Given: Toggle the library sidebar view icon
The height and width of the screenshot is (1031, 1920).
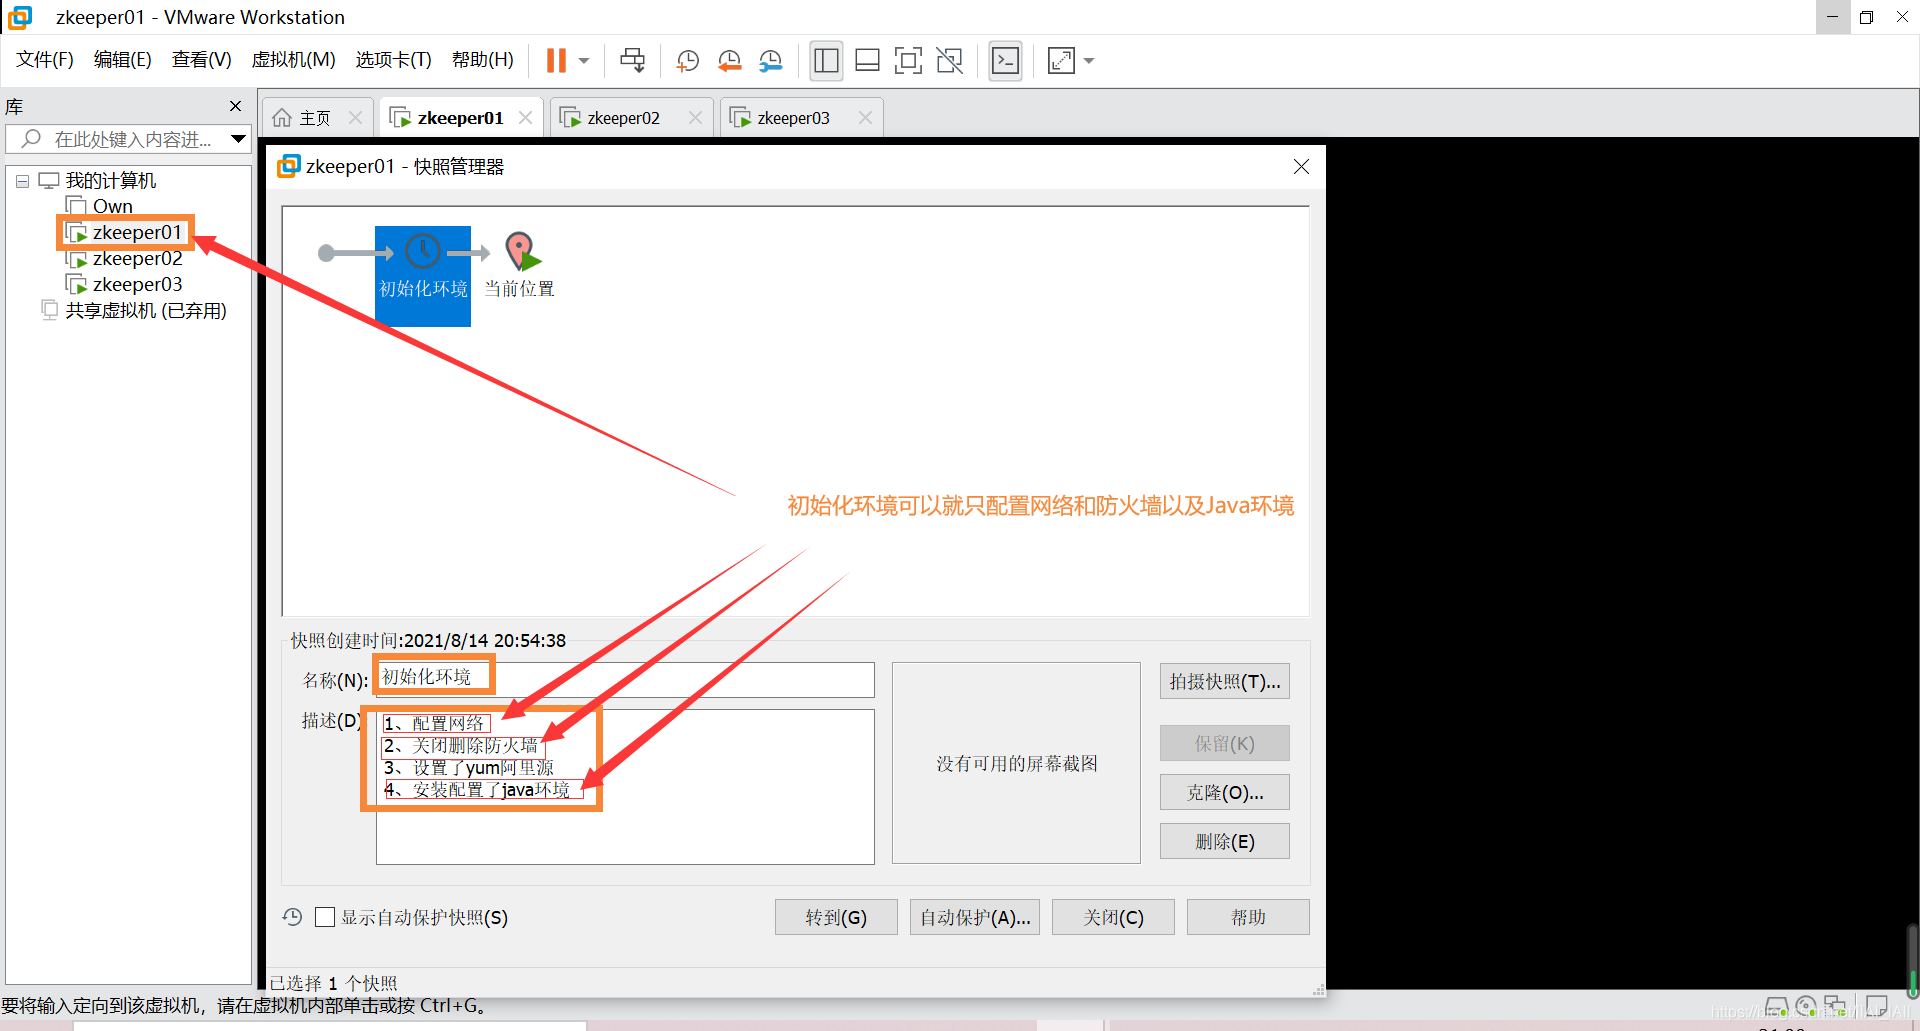Looking at the screenshot, I should pos(826,61).
